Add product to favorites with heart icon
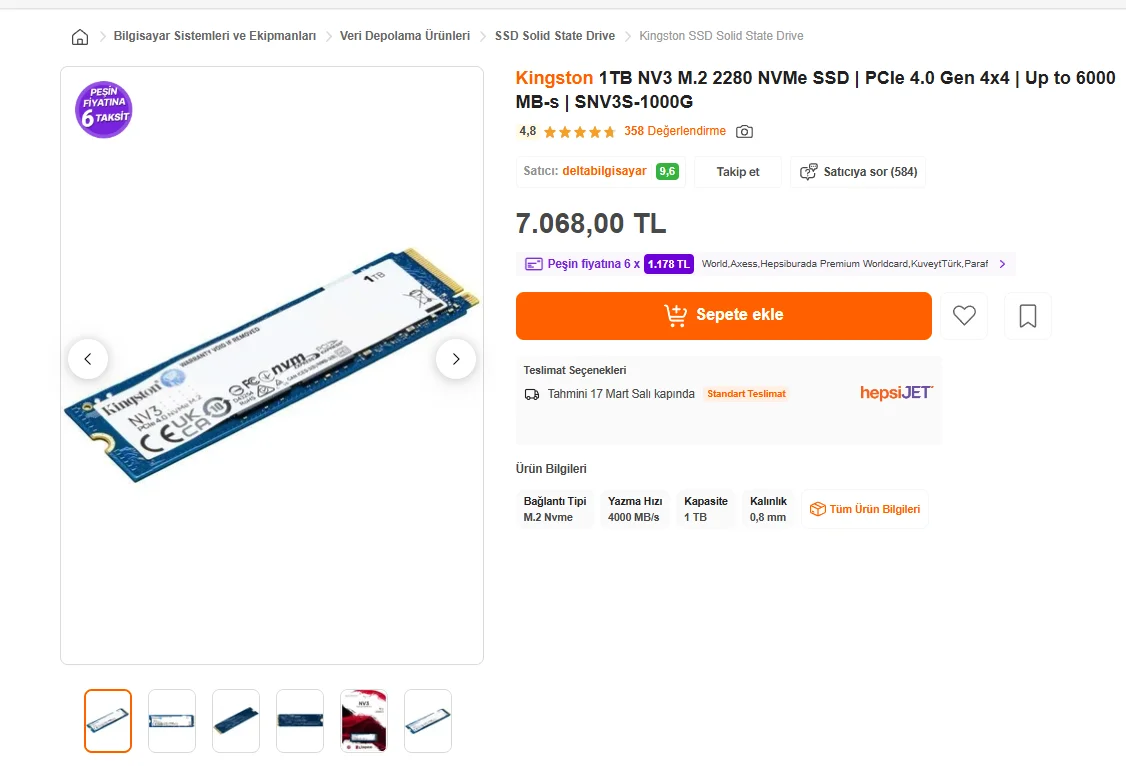Viewport: 1126px width, 766px height. click(964, 316)
